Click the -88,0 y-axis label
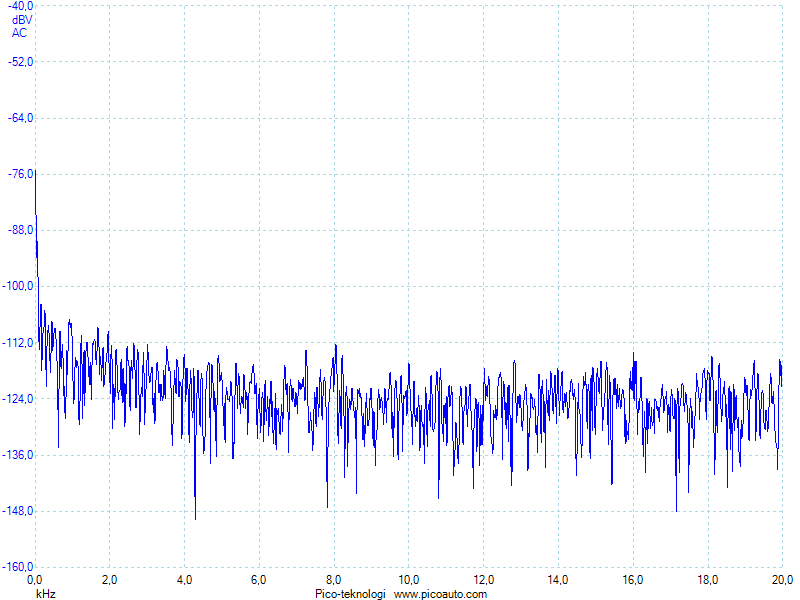Viewport: 800px width, 600px height. tap(21, 230)
